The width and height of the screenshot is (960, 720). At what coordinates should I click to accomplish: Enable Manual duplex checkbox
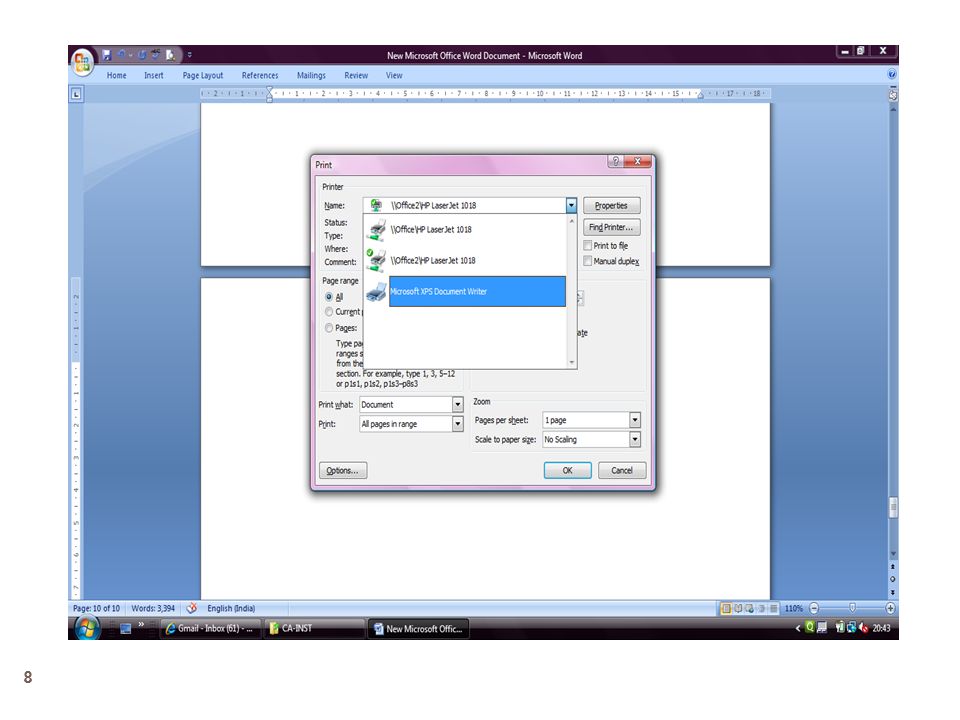588,261
